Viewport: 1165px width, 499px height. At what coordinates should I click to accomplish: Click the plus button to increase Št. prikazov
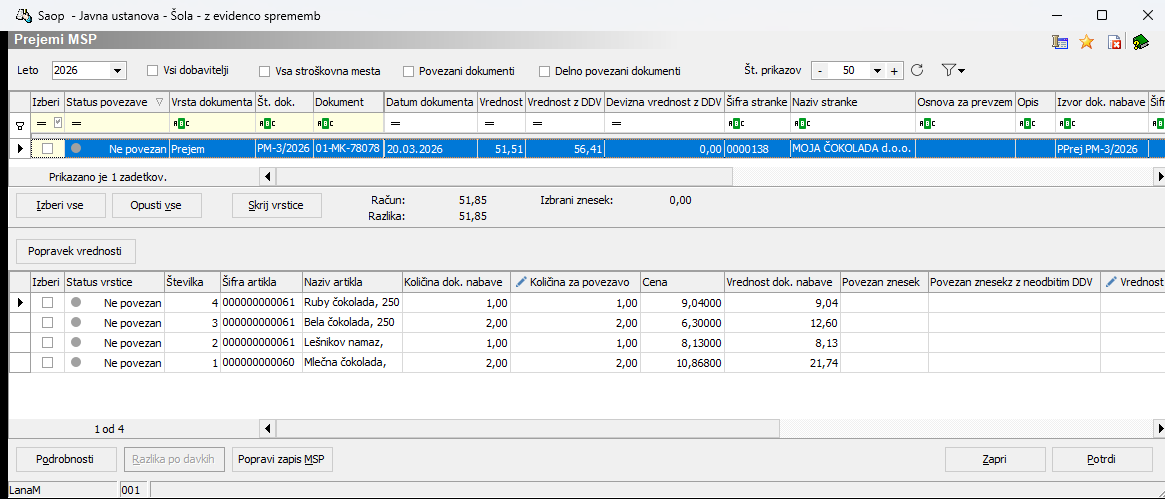pos(894,71)
